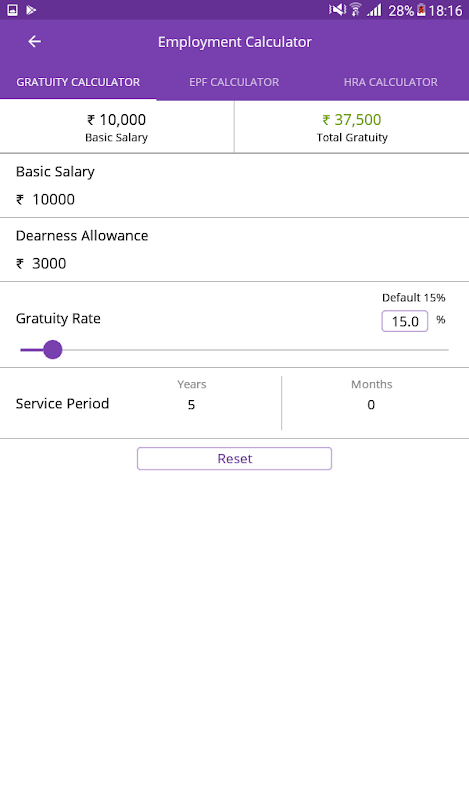Click the Gratuity Rate slider handle
The image size is (469, 800).
click(53, 350)
